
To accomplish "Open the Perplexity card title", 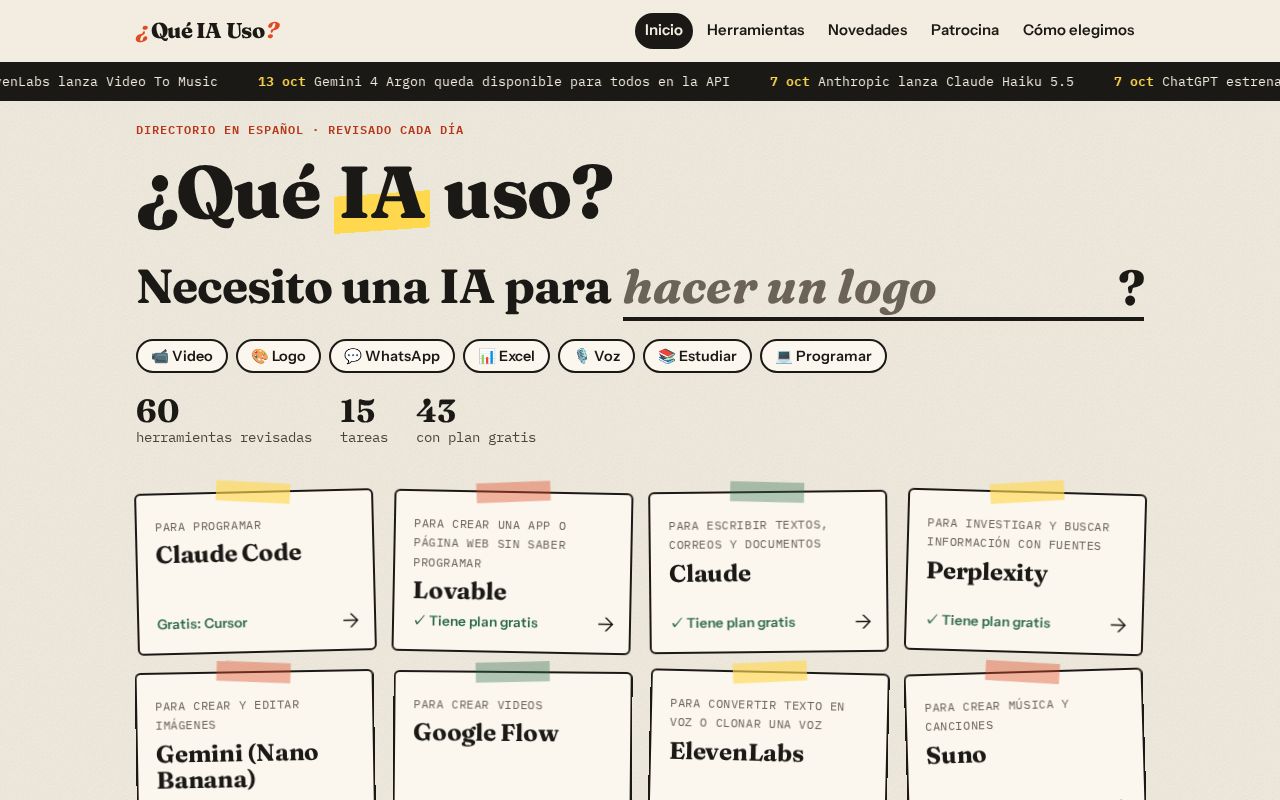I will 987,572.
